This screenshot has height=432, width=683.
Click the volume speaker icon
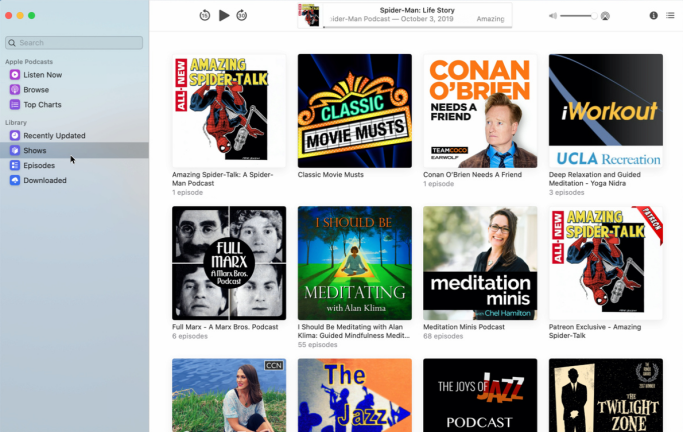(x=553, y=16)
